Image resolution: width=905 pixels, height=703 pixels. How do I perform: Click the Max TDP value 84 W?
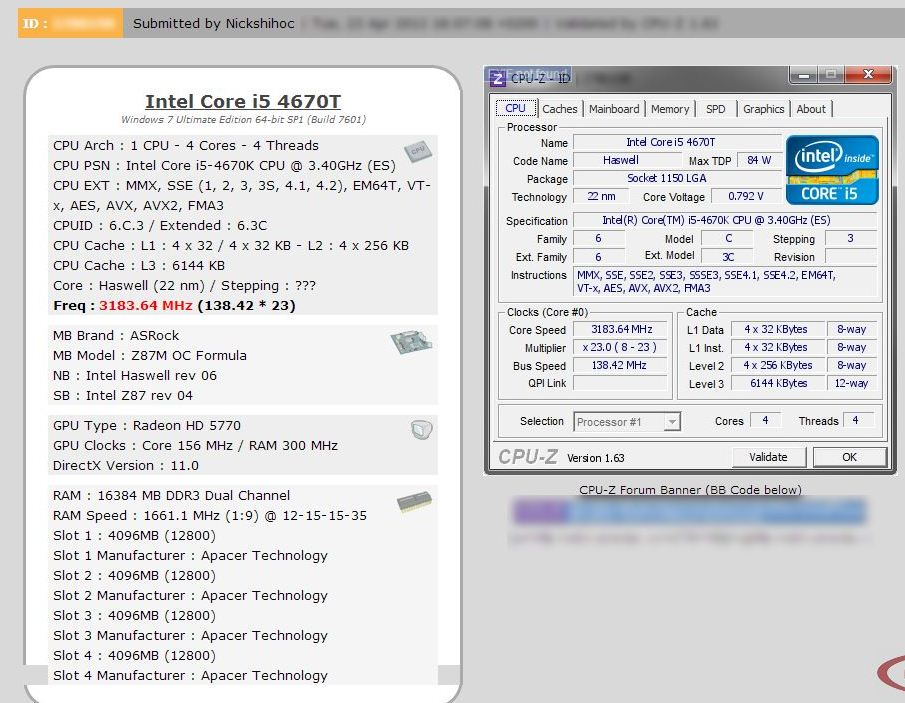(759, 160)
